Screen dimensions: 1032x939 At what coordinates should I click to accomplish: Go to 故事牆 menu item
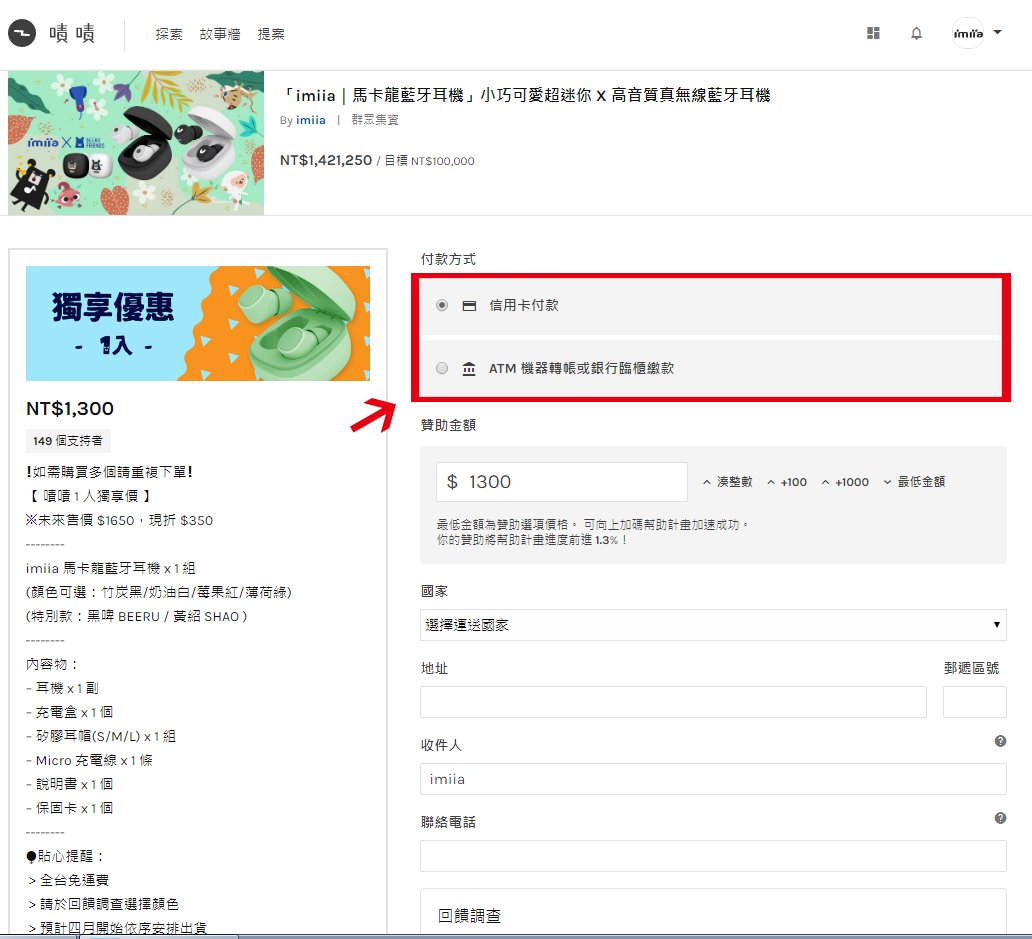(x=220, y=34)
